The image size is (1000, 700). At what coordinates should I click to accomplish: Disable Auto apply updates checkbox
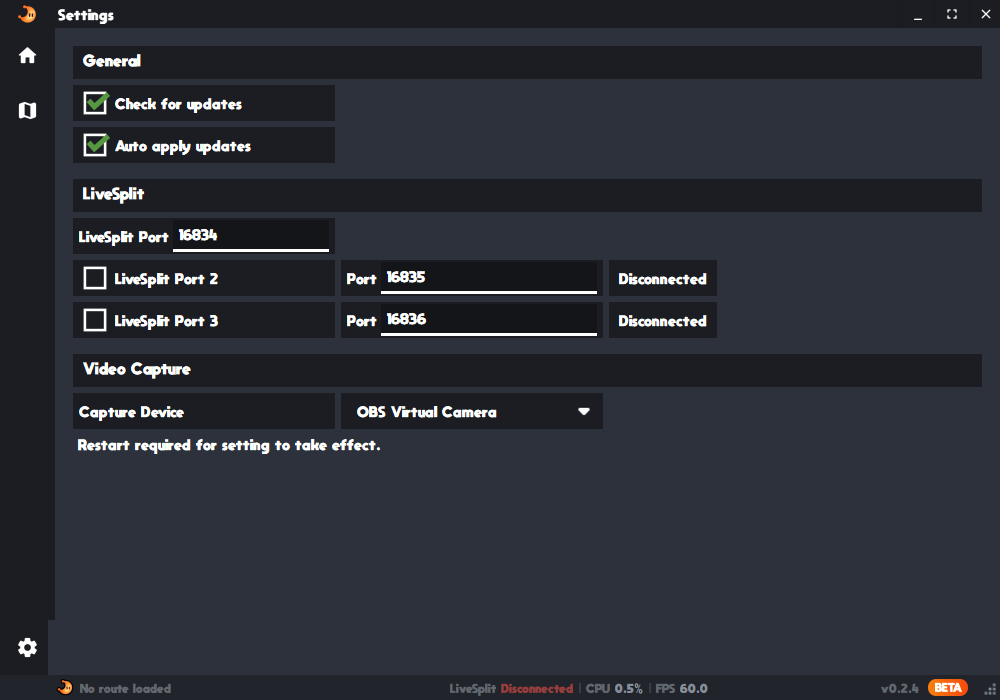[x=96, y=145]
